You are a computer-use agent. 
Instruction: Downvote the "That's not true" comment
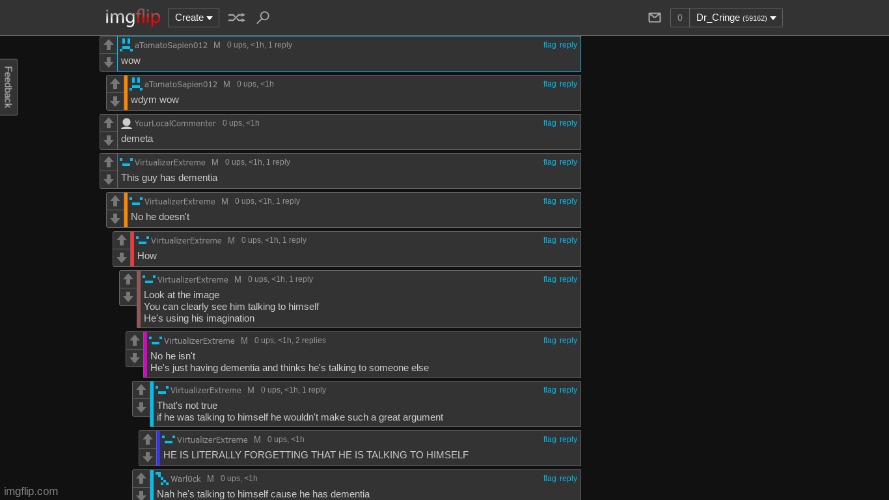[141, 407]
